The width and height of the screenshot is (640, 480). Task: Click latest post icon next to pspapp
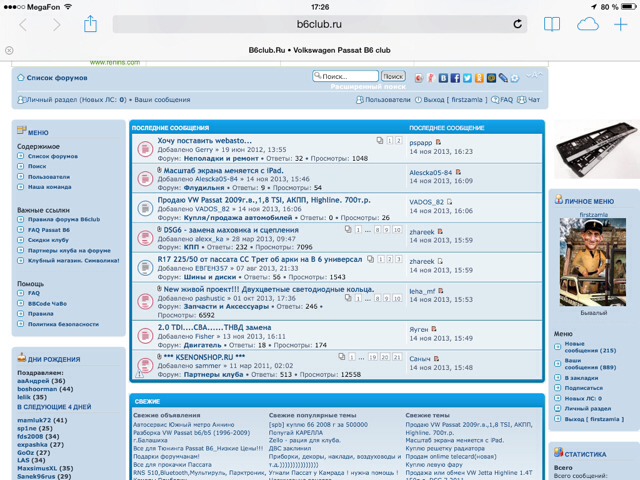439,143
